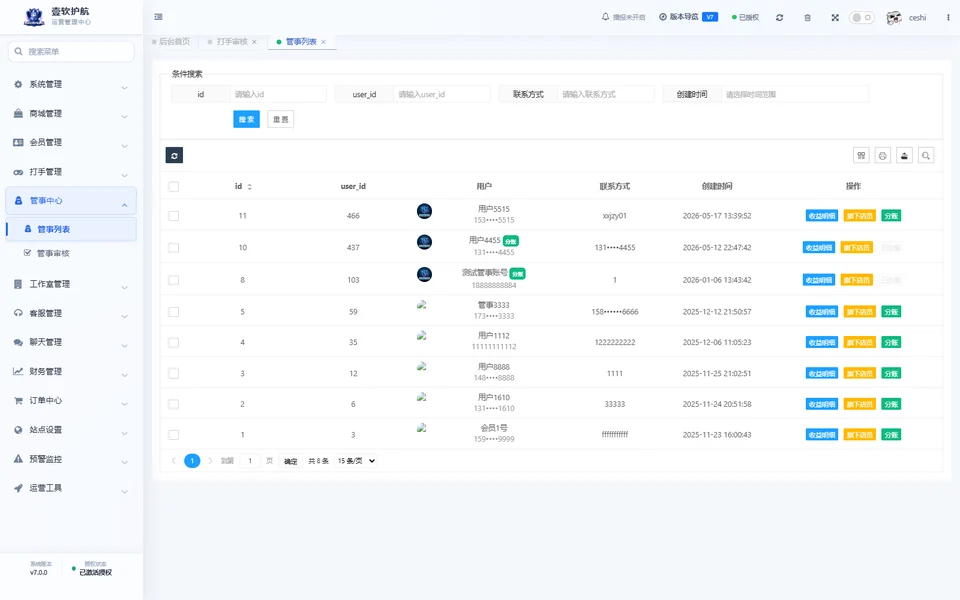Enter fullscreen using the expand icon
Screen dimensions: 960x600
835,18
